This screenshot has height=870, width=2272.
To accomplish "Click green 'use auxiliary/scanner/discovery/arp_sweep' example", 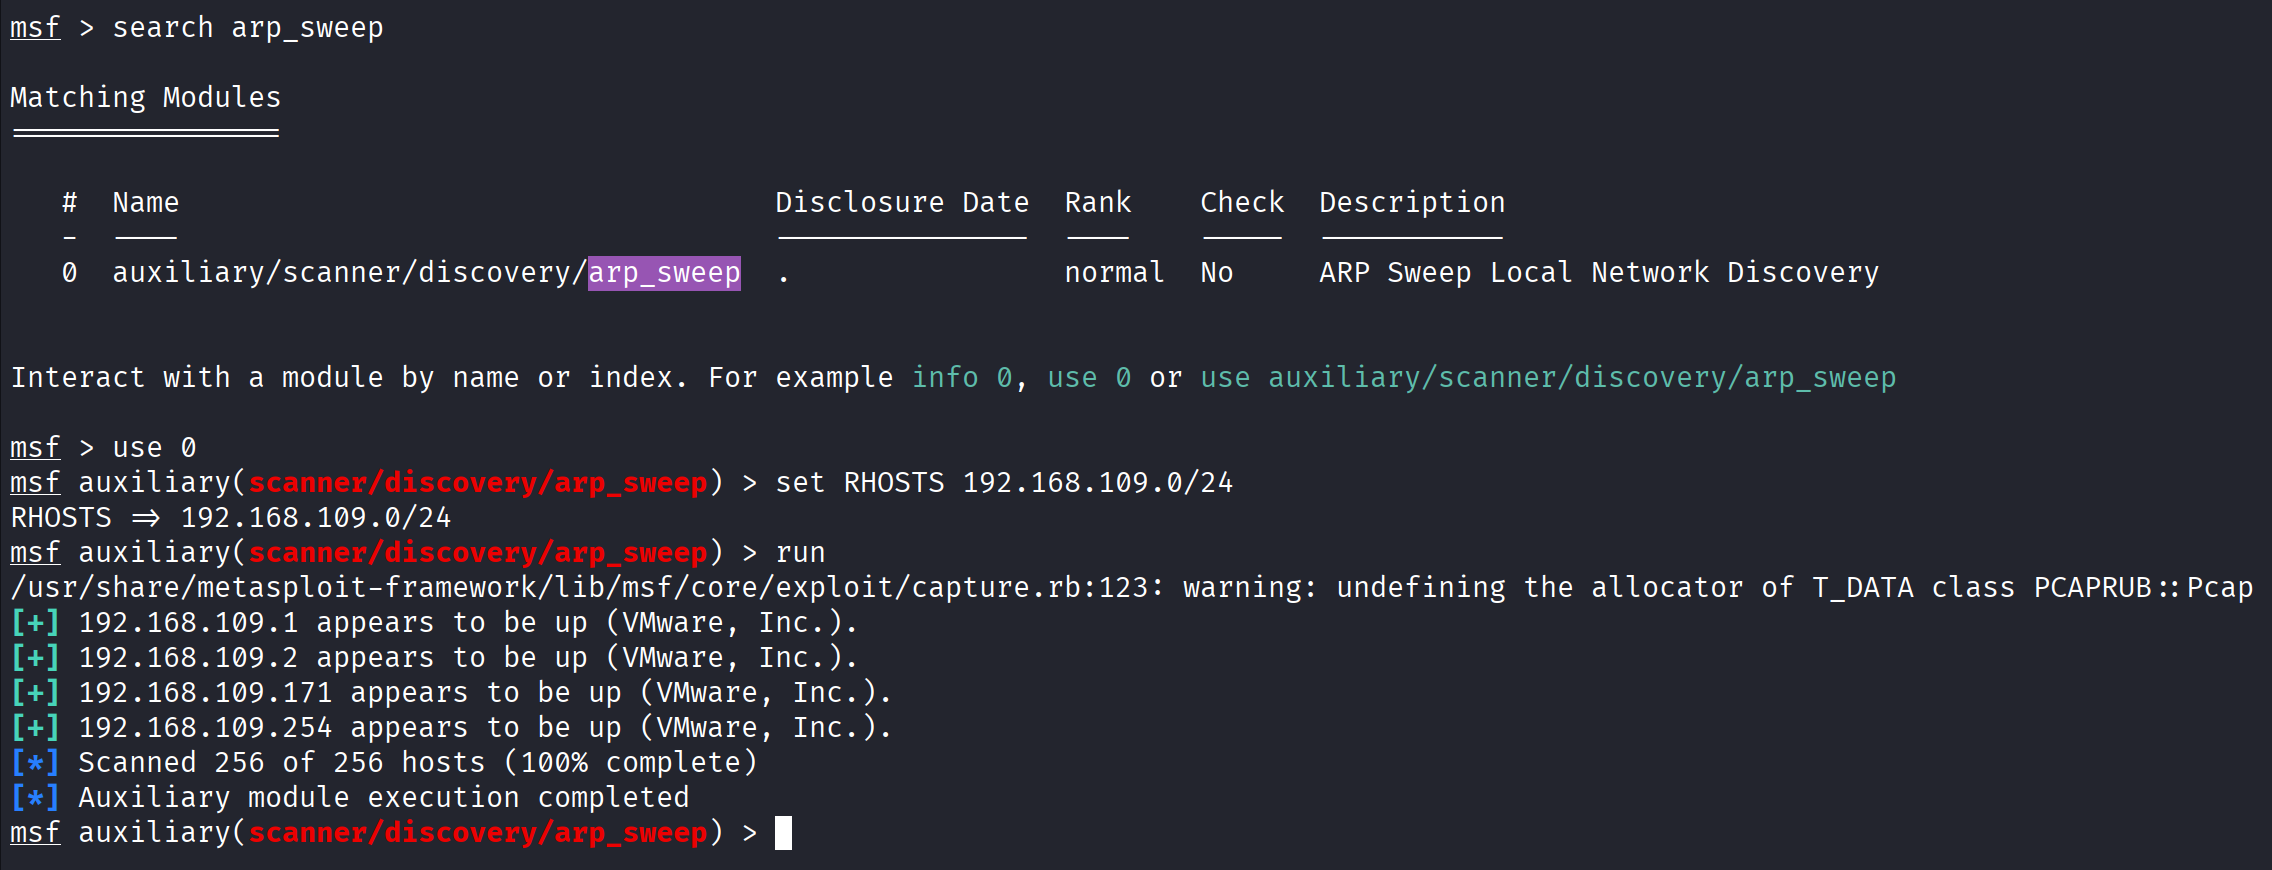I will click(1548, 378).
